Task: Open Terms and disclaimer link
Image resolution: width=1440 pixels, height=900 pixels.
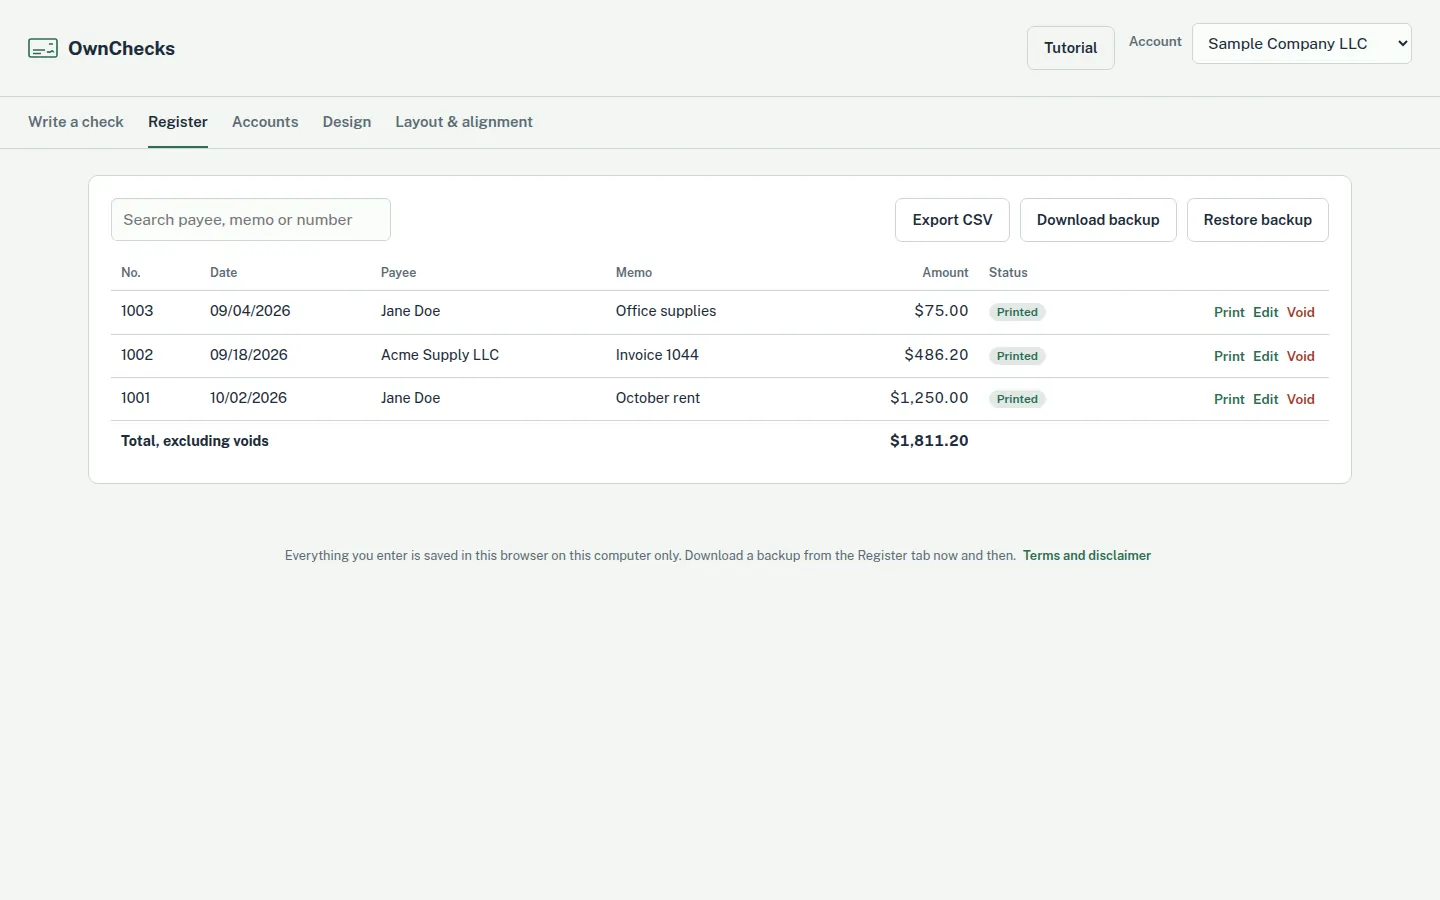Action: click(x=1087, y=556)
